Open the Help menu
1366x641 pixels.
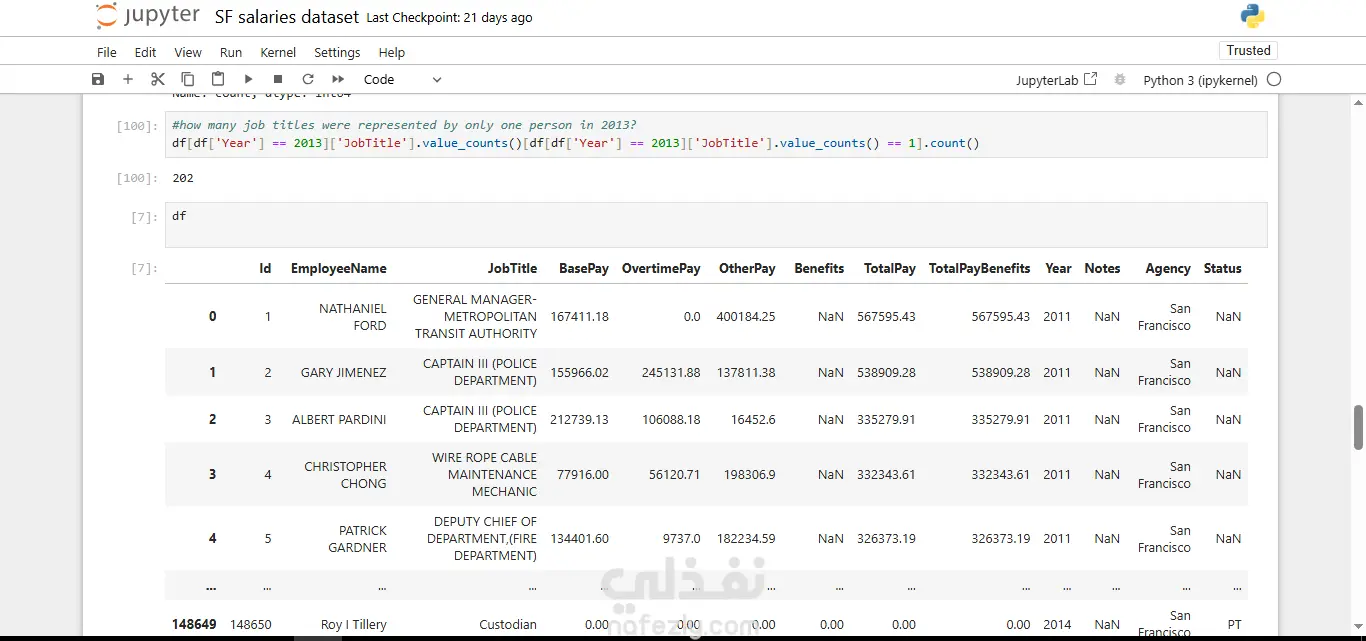point(392,52)
